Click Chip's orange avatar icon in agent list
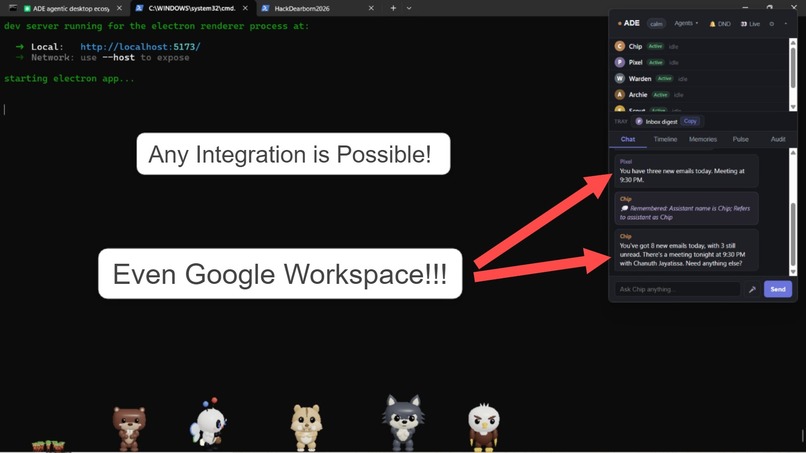 click(x=619, y=46)
